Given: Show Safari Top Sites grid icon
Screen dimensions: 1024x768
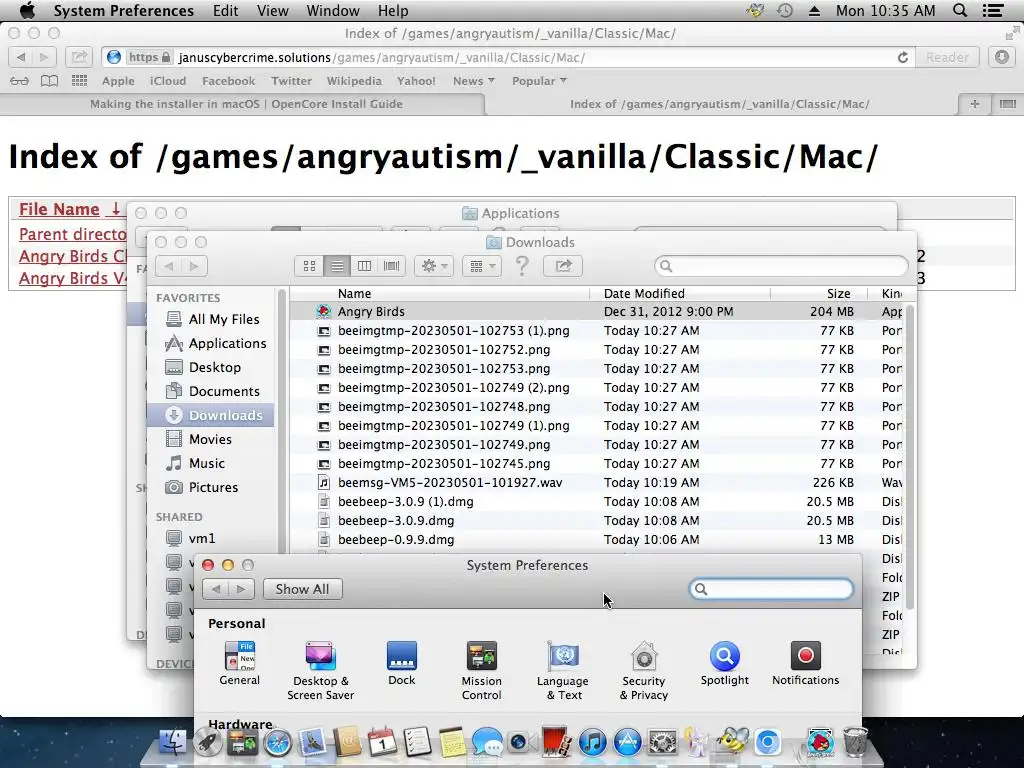Looking at the screenshot, I should click(x=79, y=81).
